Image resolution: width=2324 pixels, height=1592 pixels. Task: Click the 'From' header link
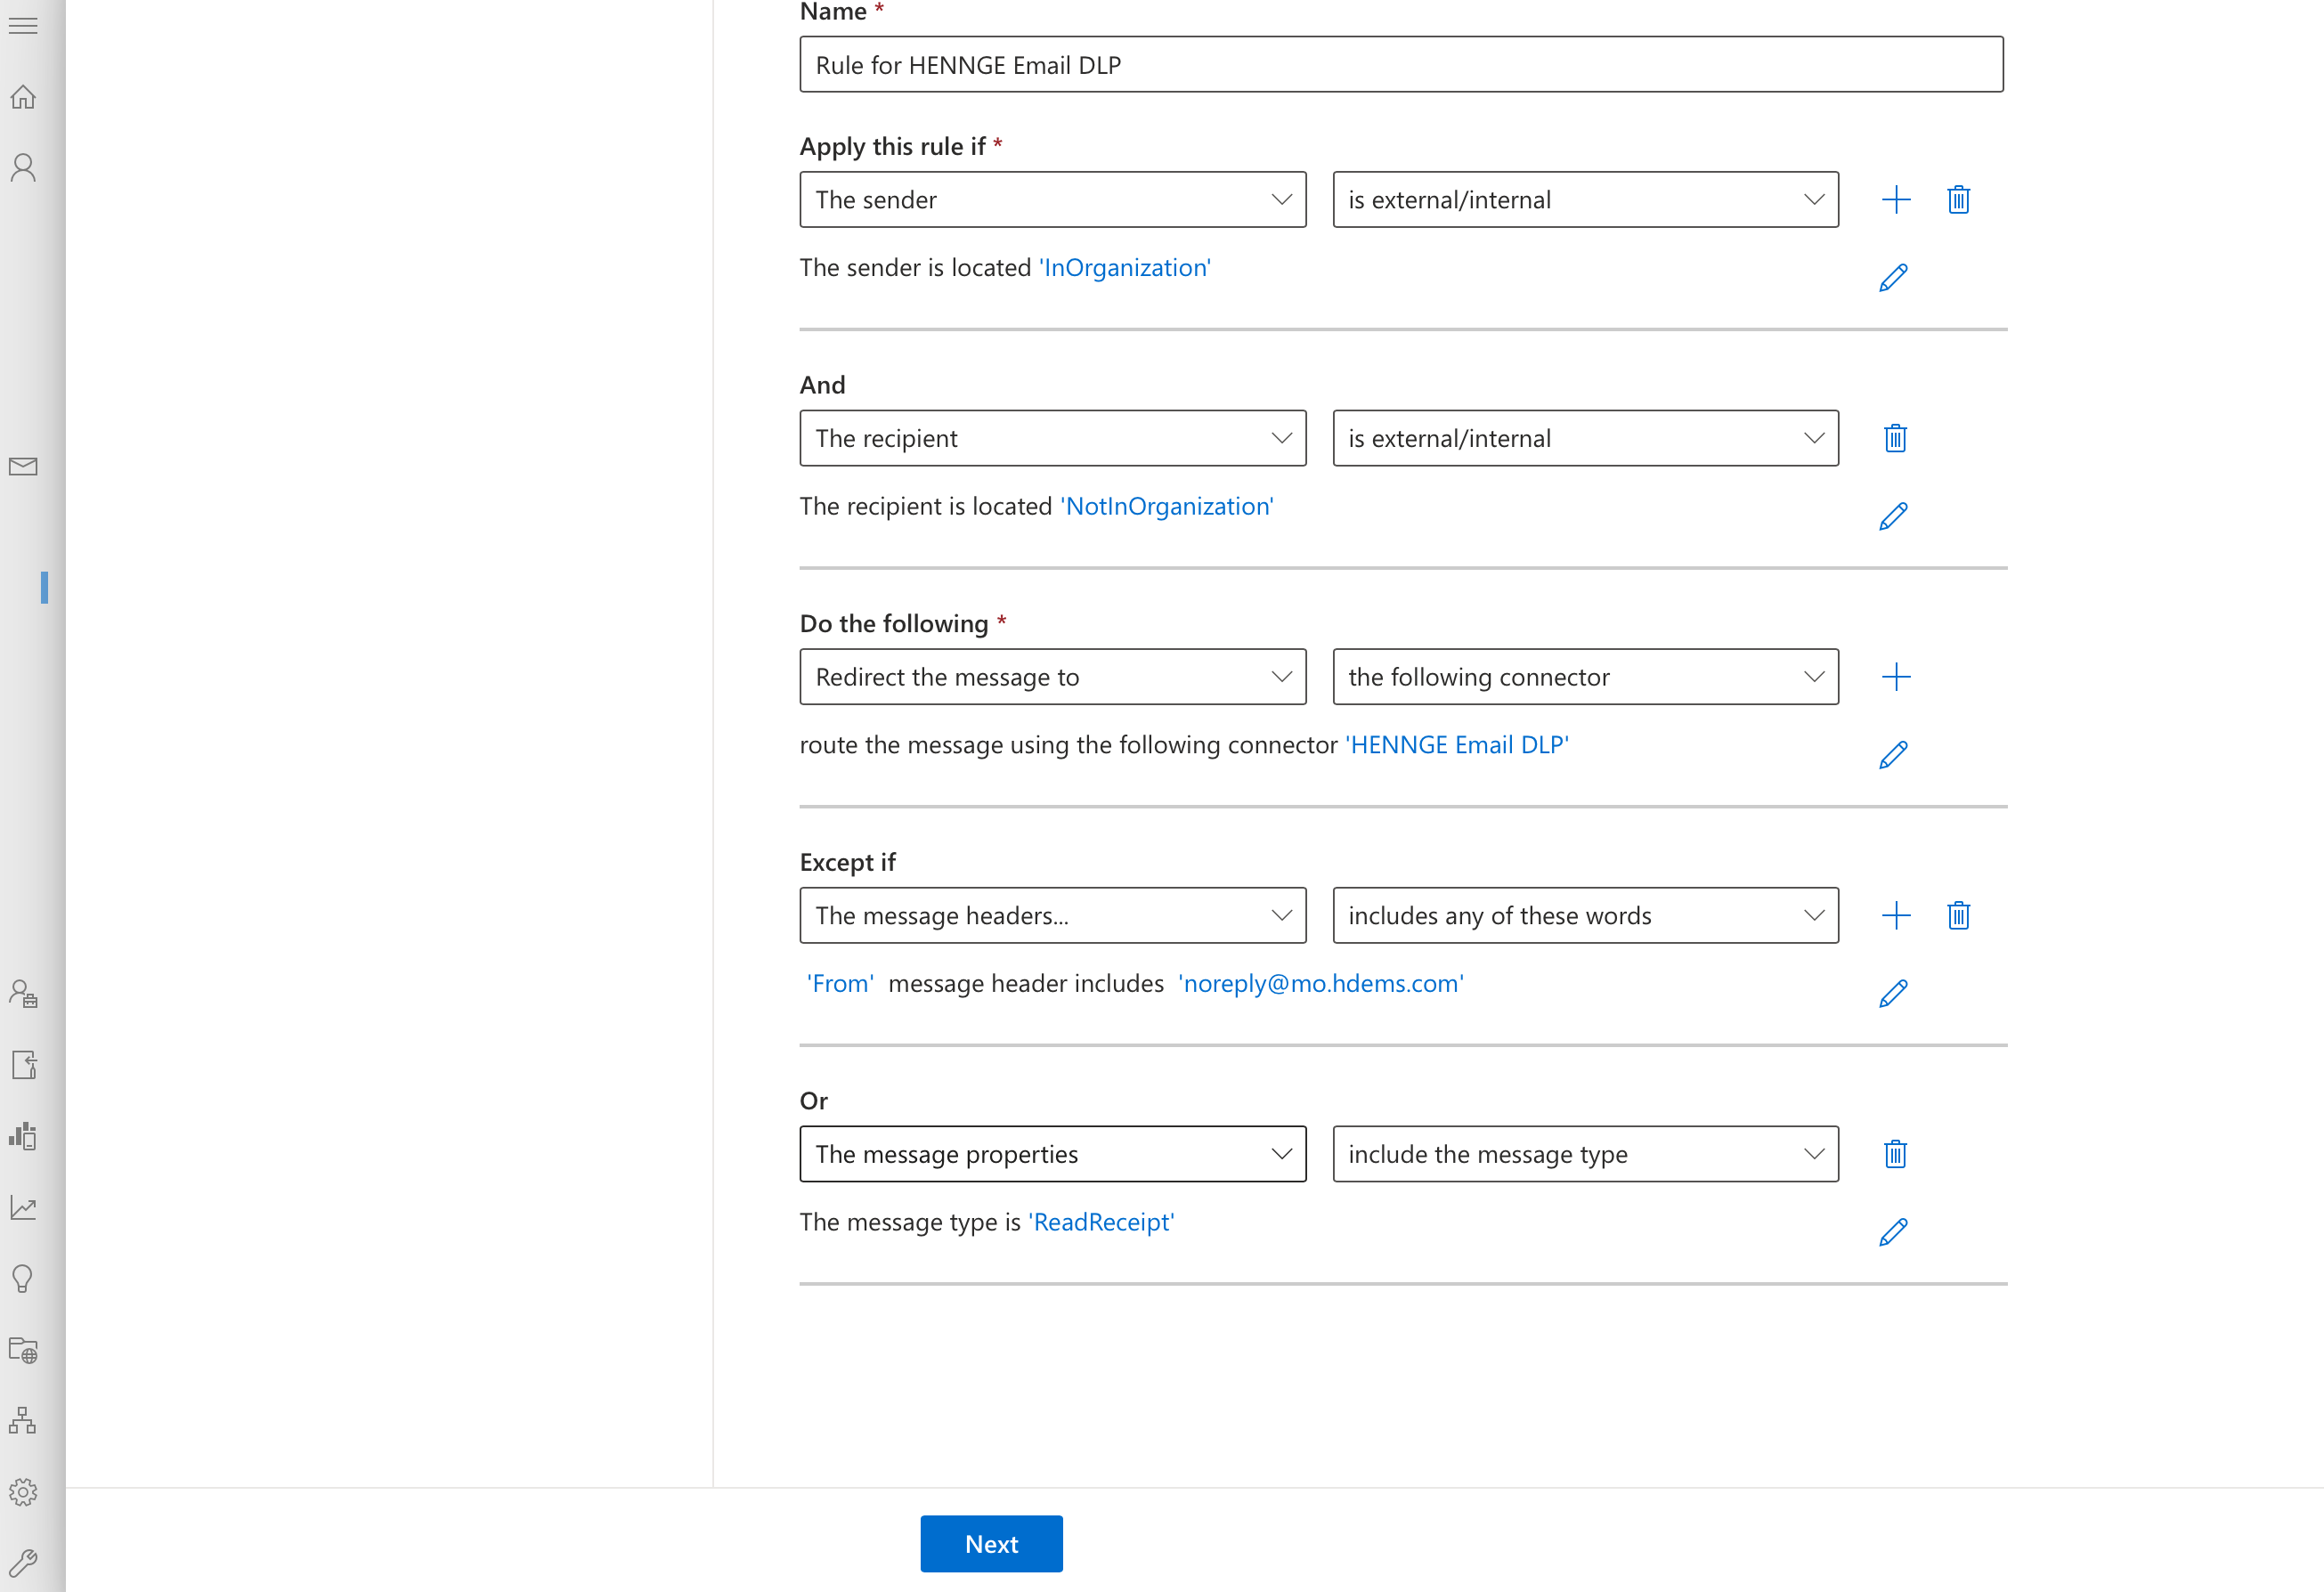click(x=840, y=984)
